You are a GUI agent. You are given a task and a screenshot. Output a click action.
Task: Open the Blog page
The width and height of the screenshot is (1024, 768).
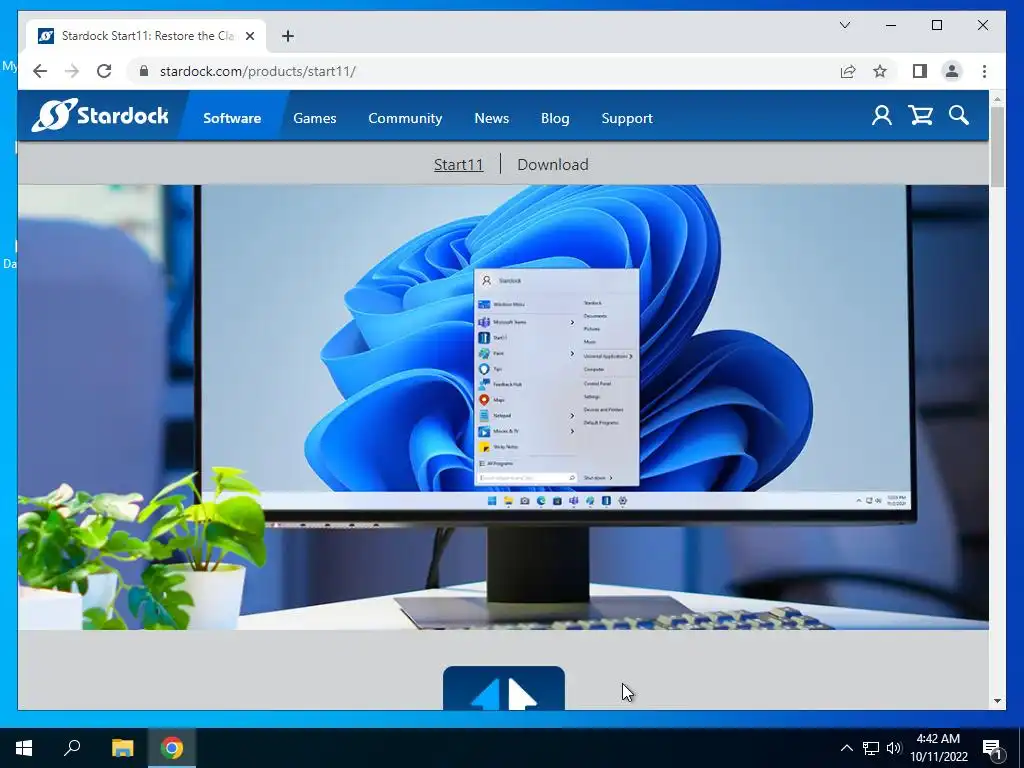pyautogui.click(x=555, y=118)
